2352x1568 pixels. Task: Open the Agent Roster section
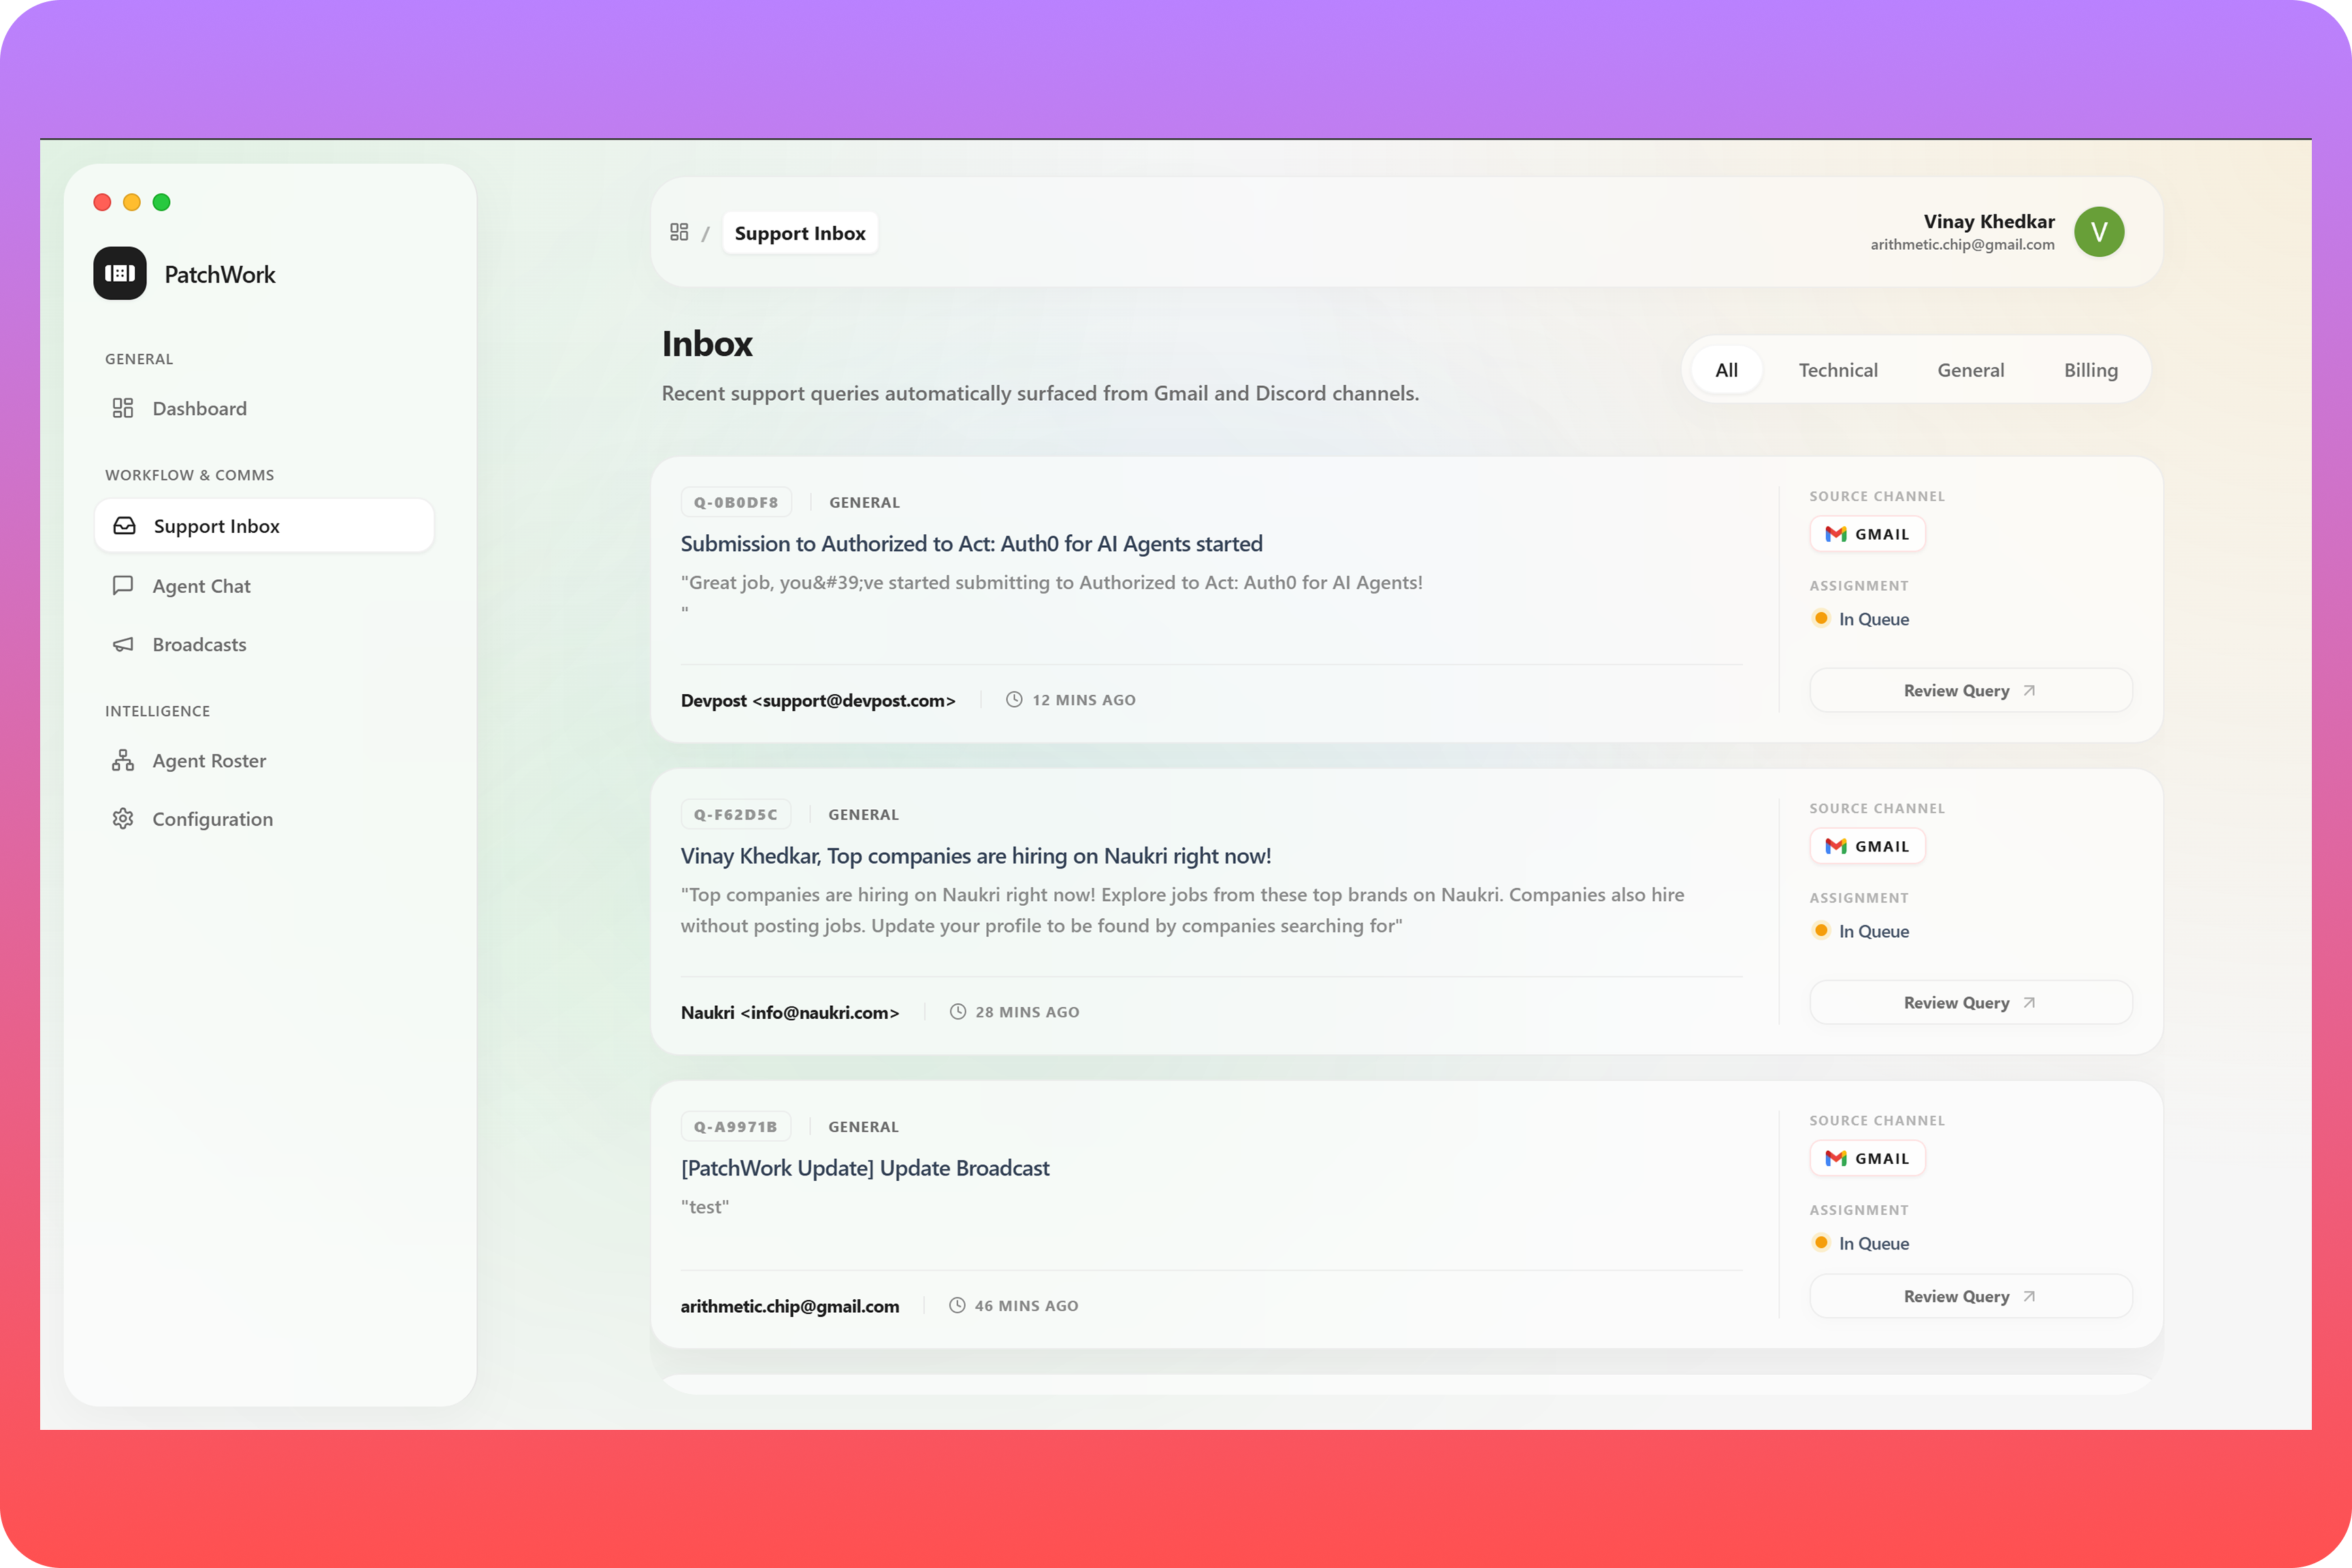pyautogui.click(x=209, y=761)
